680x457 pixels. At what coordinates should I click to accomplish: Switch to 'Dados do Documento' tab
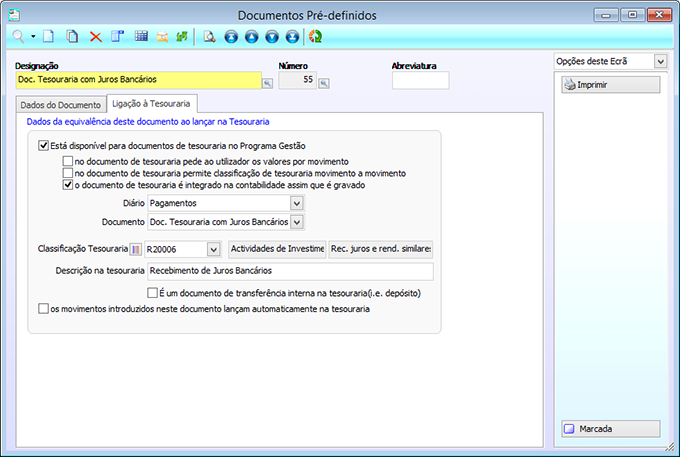[61, 105]
